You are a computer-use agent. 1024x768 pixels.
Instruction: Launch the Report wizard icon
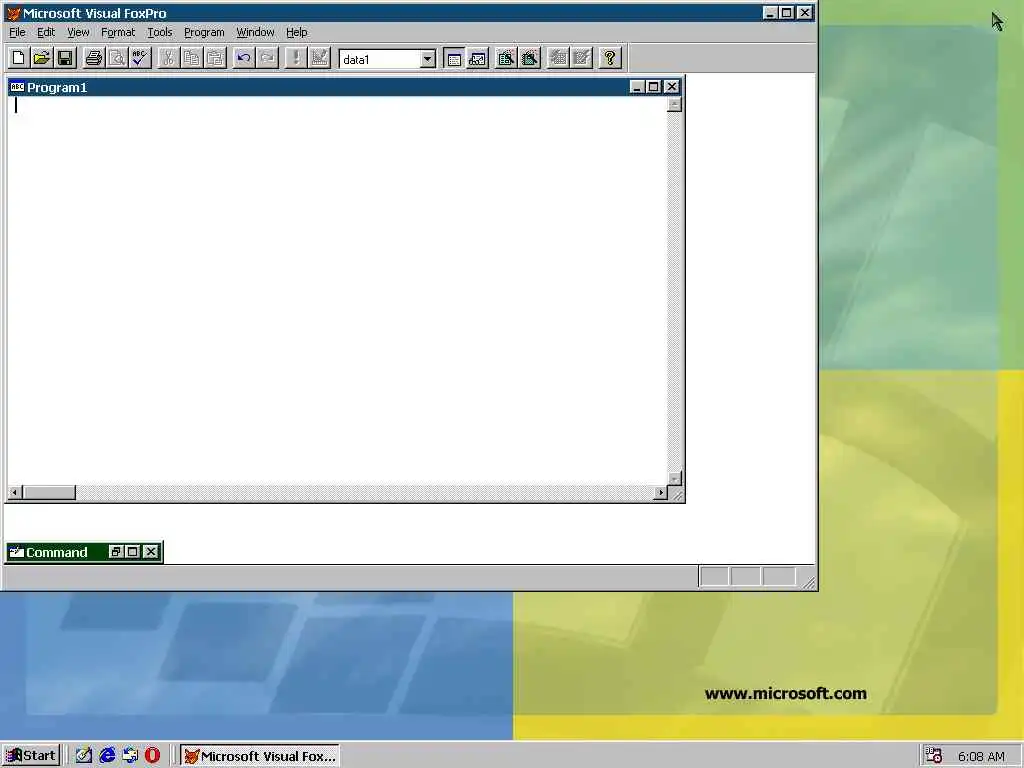pyautogui.click(x=530, y=58)
